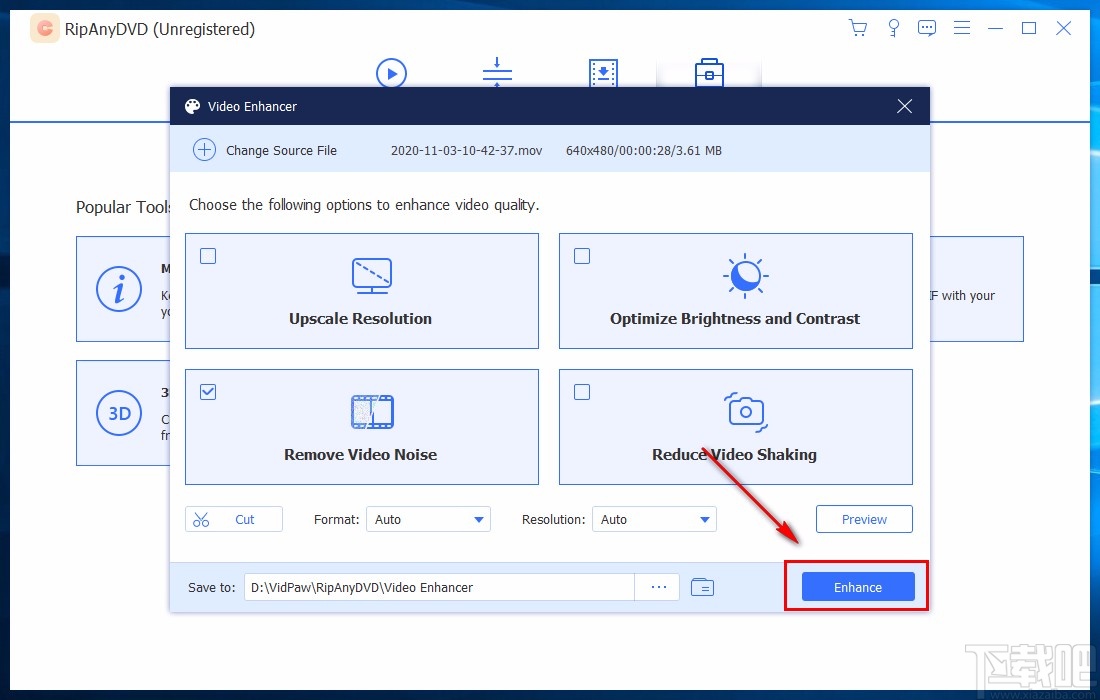Screen dimensions: 1100x700
Task: Click the browse button with three dots
Action: [x=658, y=587]
